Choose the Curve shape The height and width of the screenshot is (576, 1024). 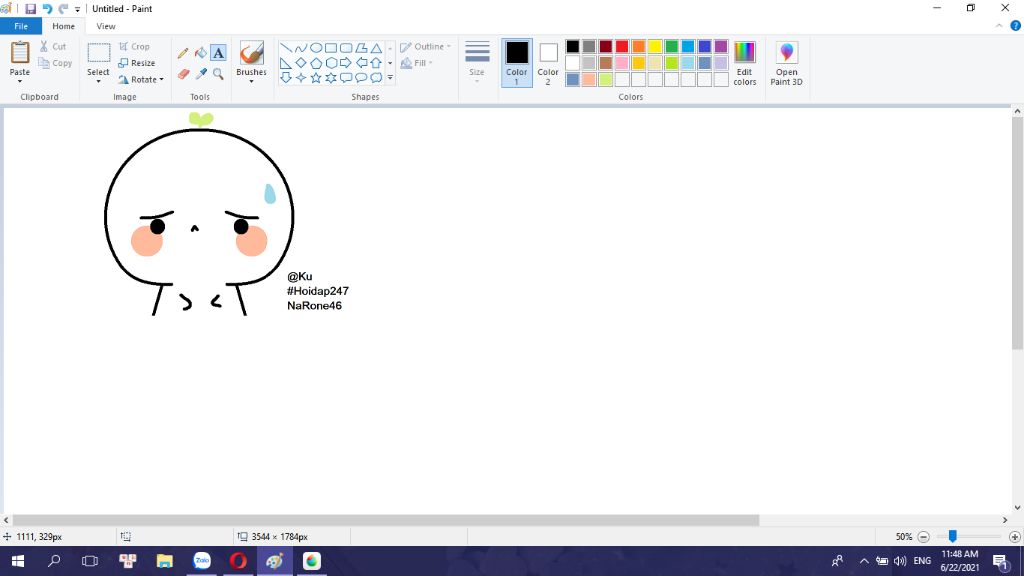pos(301,48)
